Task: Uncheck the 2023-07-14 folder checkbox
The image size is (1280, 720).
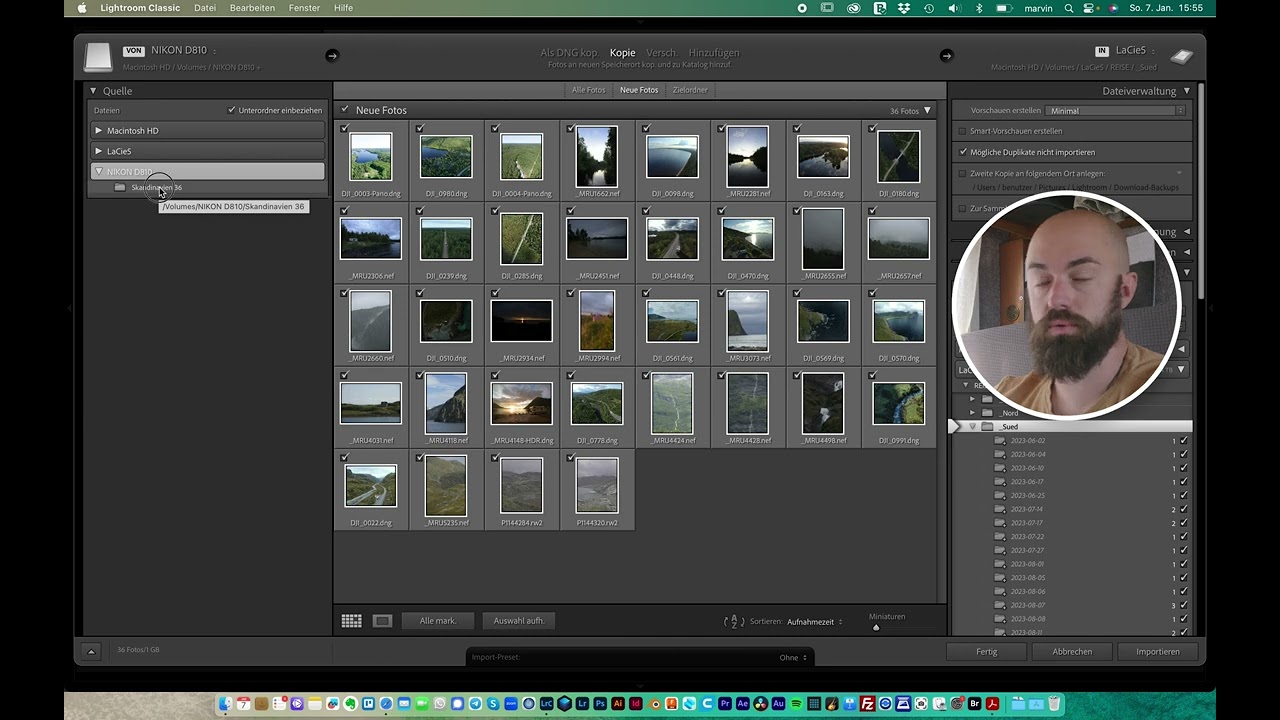Action: coord(1184,509)
